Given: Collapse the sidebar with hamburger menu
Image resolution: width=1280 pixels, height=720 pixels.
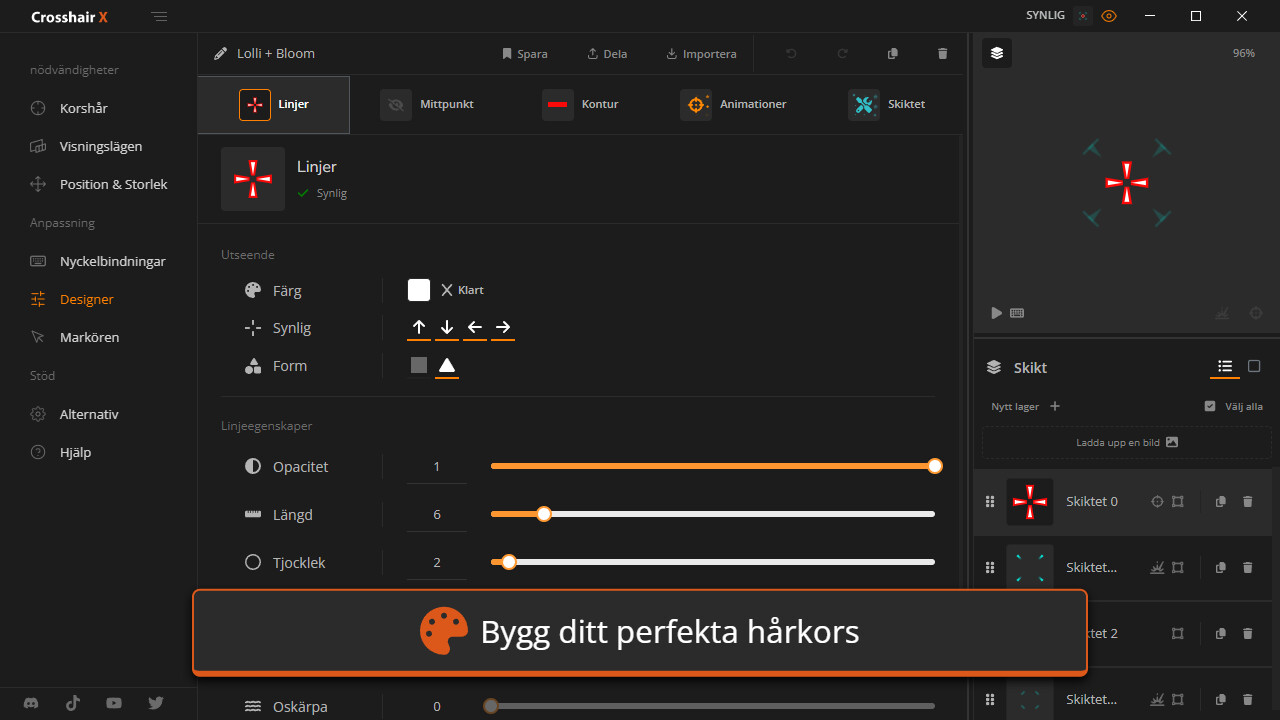Looking at the screenshot, I should click(x=160, y=17).
